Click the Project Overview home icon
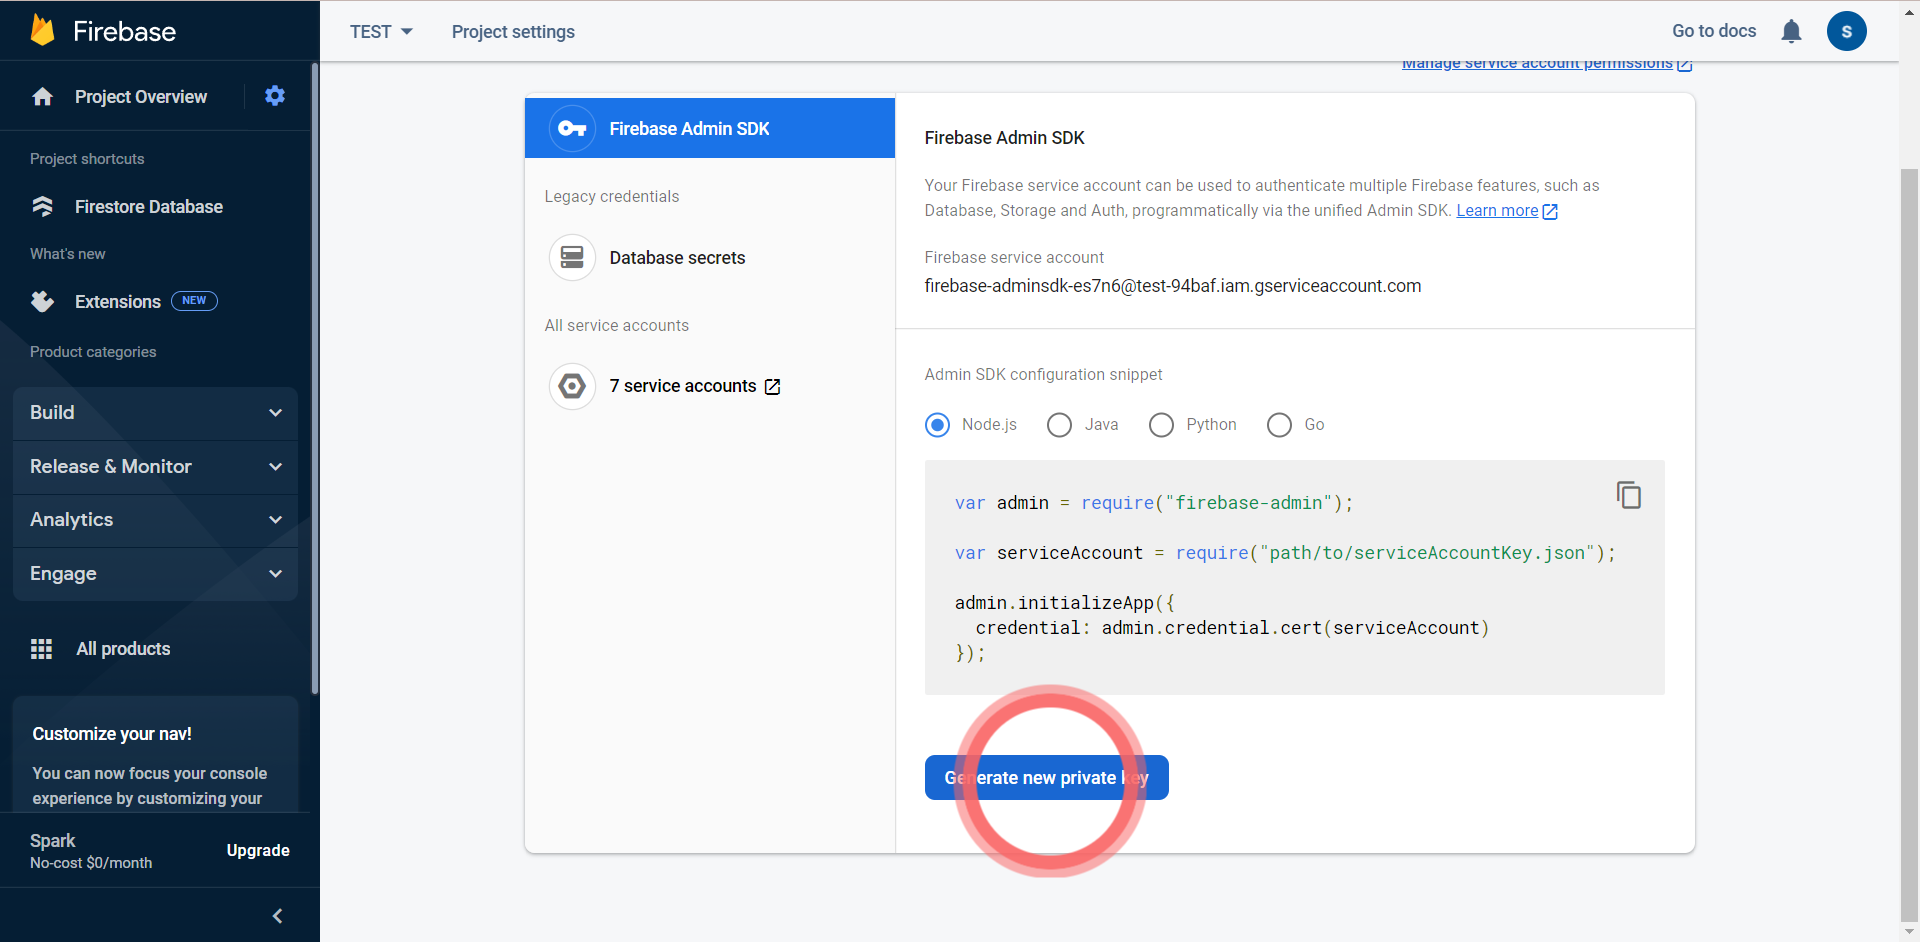 click(x=42, y=97)
